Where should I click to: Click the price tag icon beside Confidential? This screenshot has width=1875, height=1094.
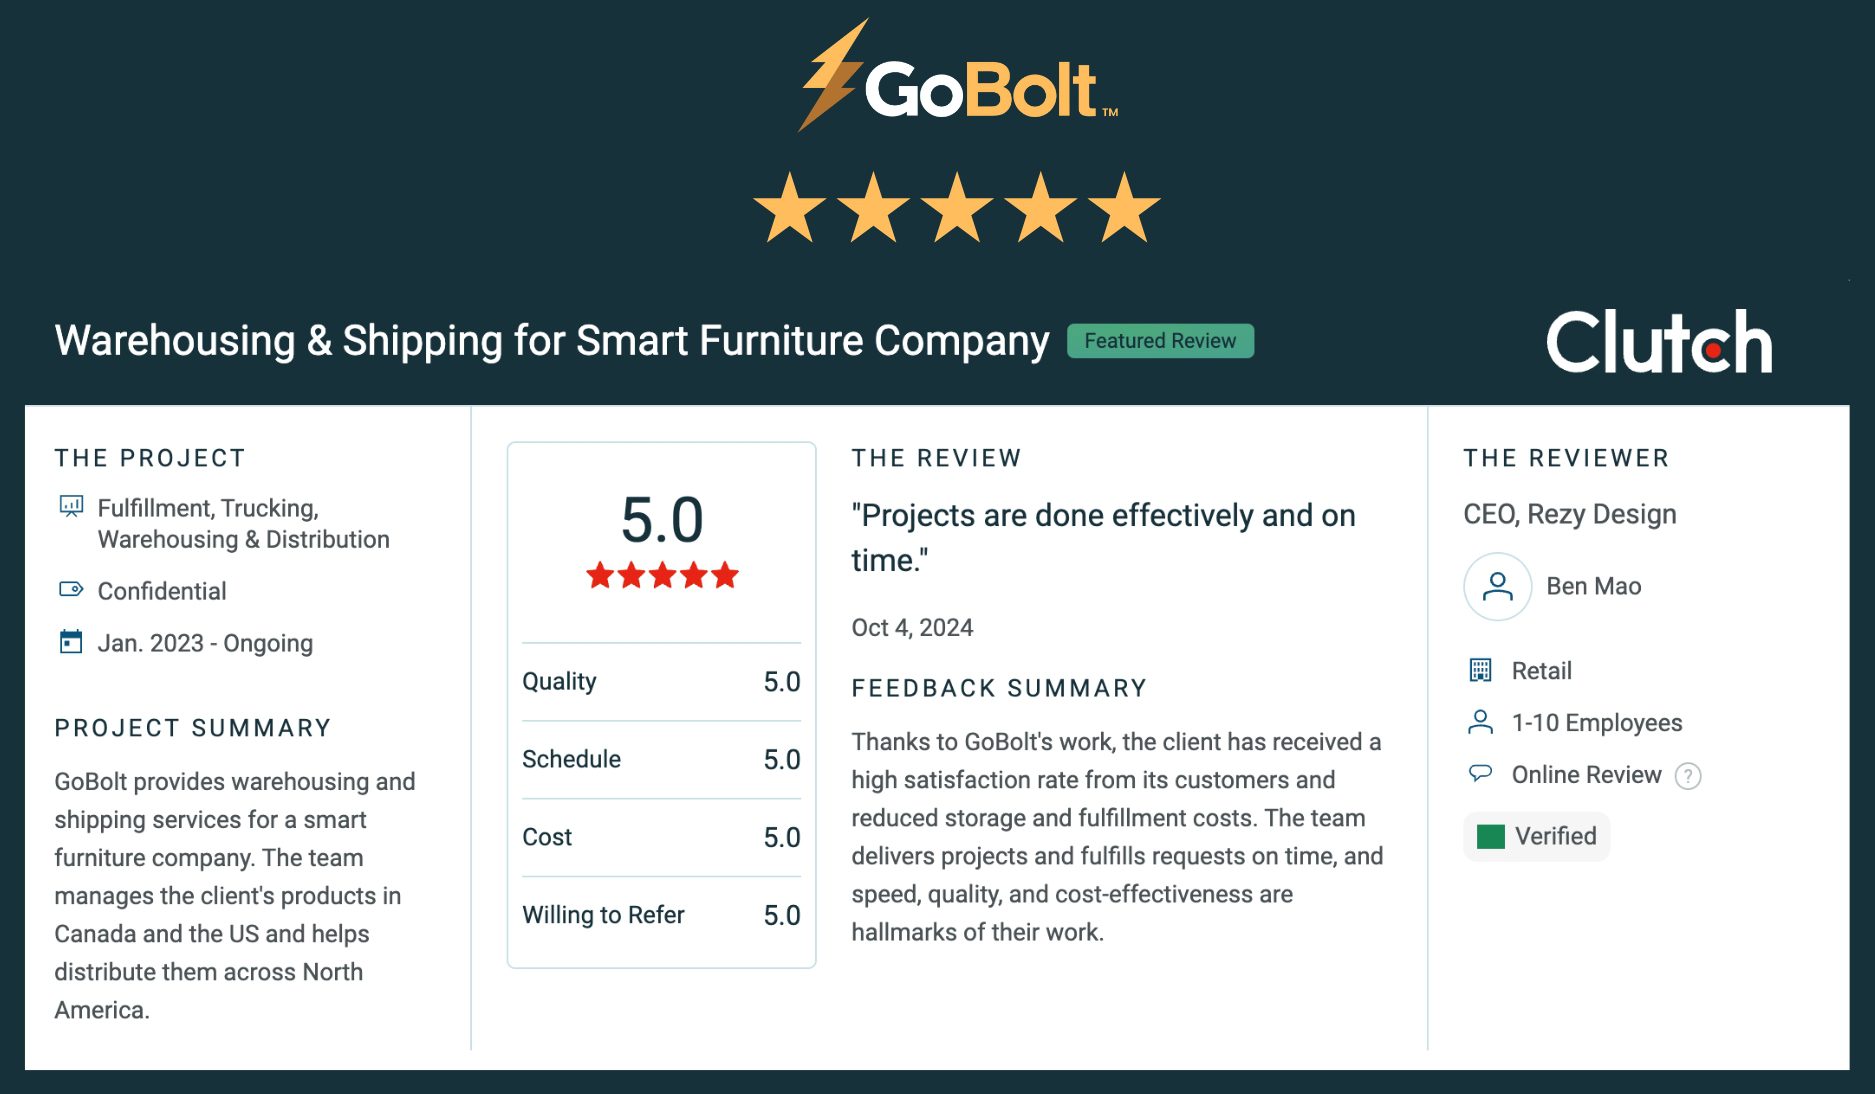(x=71, y=589)
